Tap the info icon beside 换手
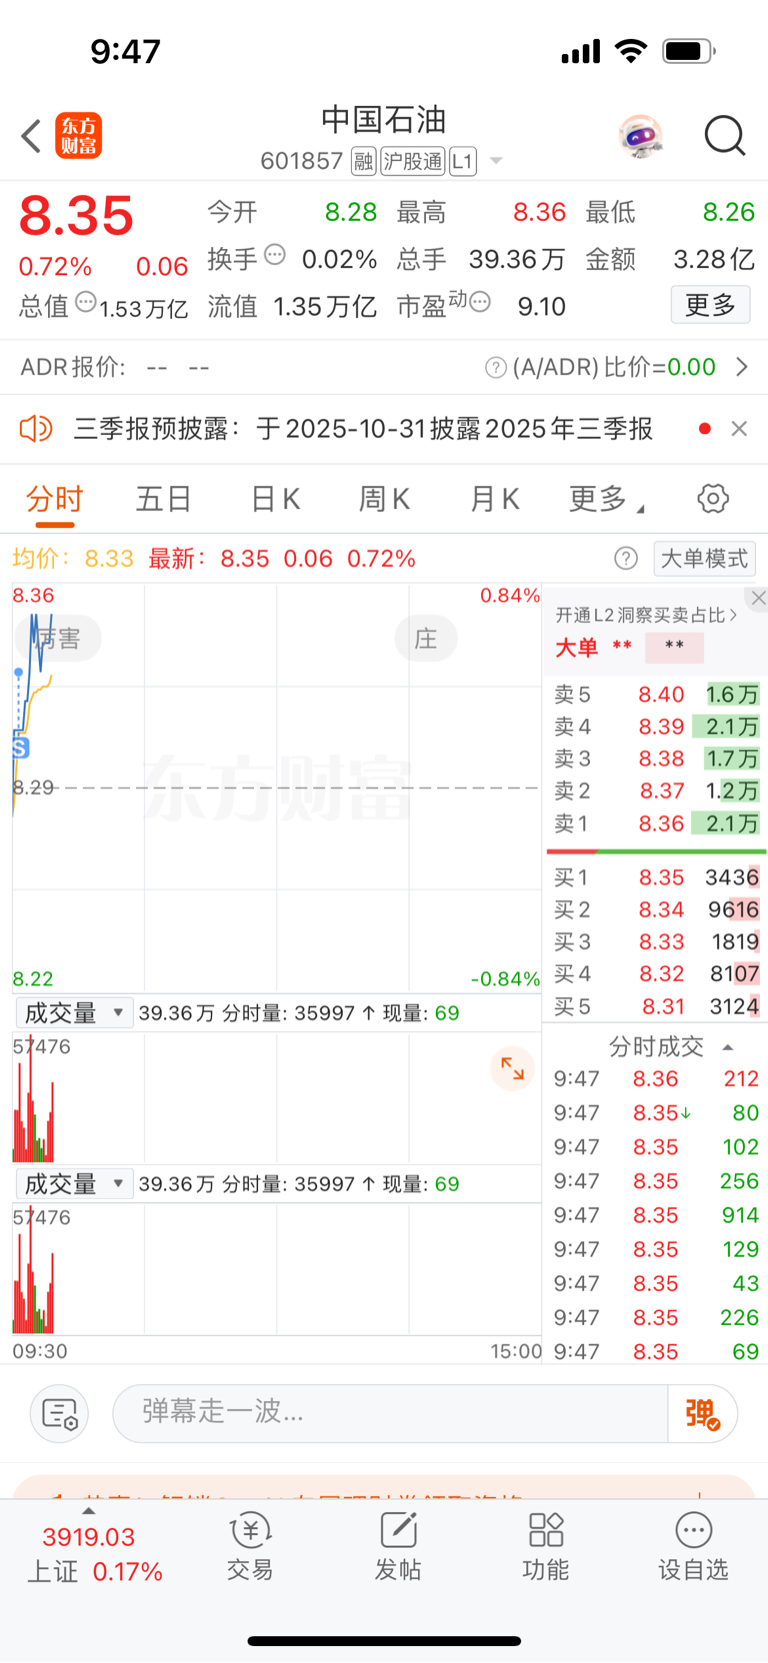768x1663 pixels. (x=275, y=255)
